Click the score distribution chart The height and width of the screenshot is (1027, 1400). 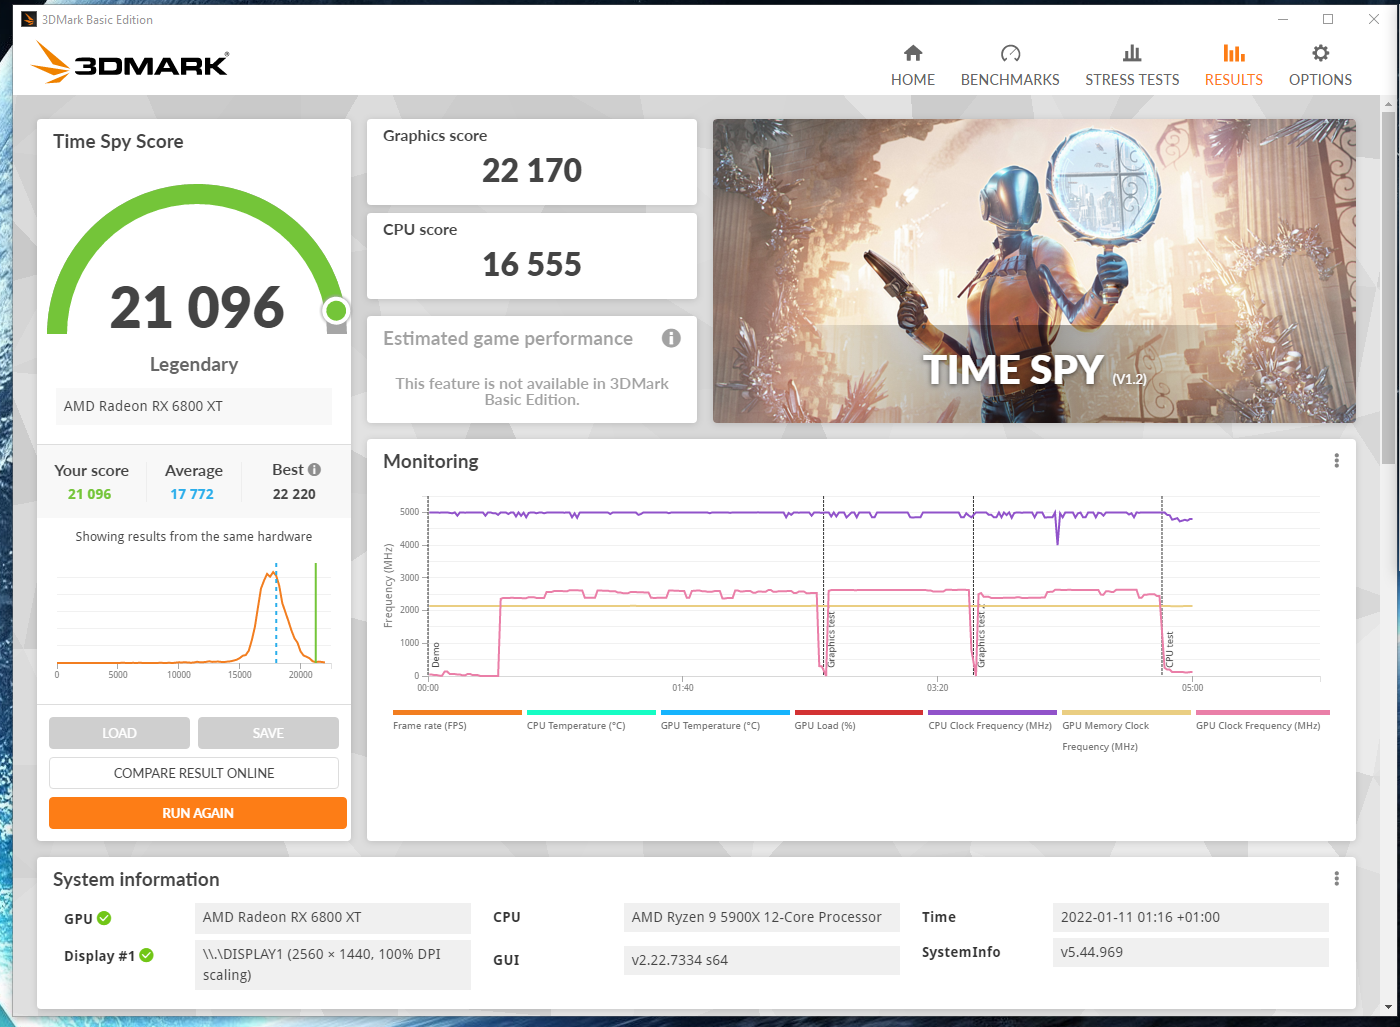(x=194, y=620)
